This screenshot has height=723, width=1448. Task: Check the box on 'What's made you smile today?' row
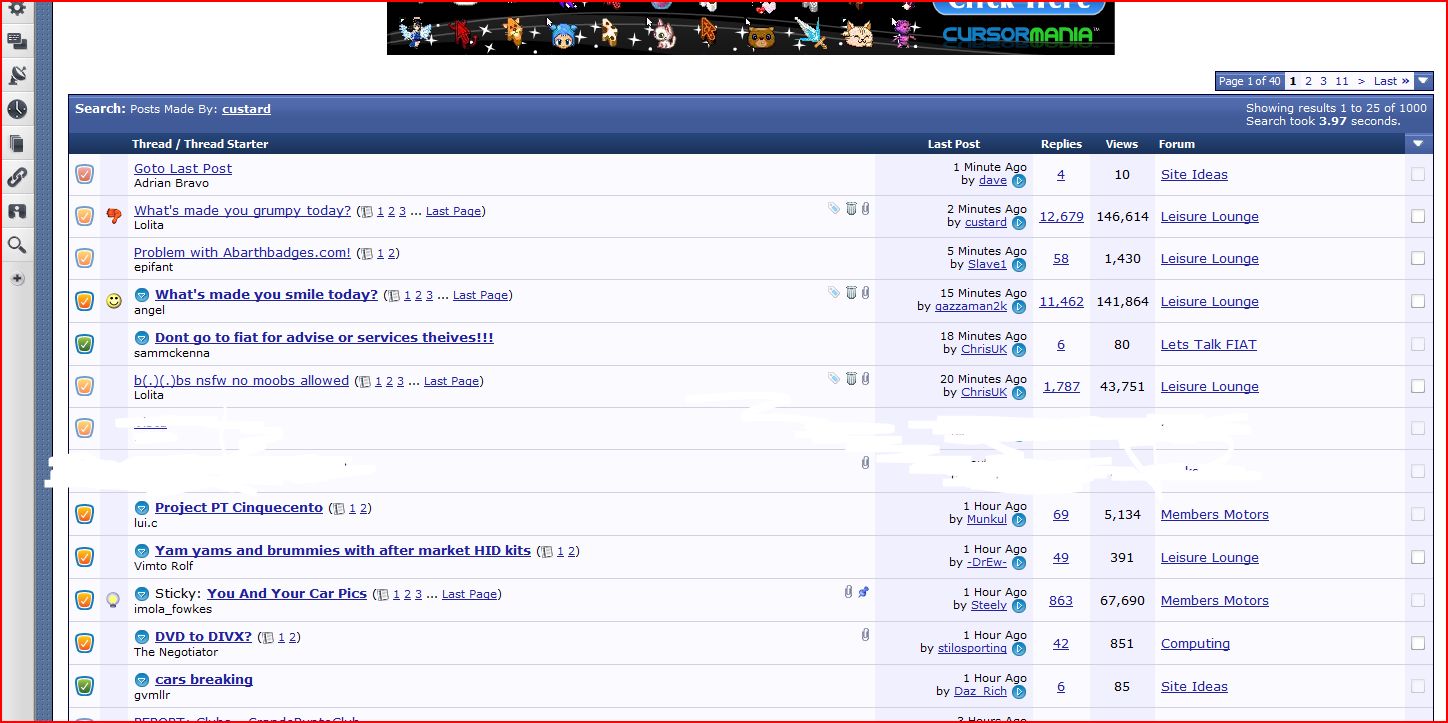pos(1417,301)
